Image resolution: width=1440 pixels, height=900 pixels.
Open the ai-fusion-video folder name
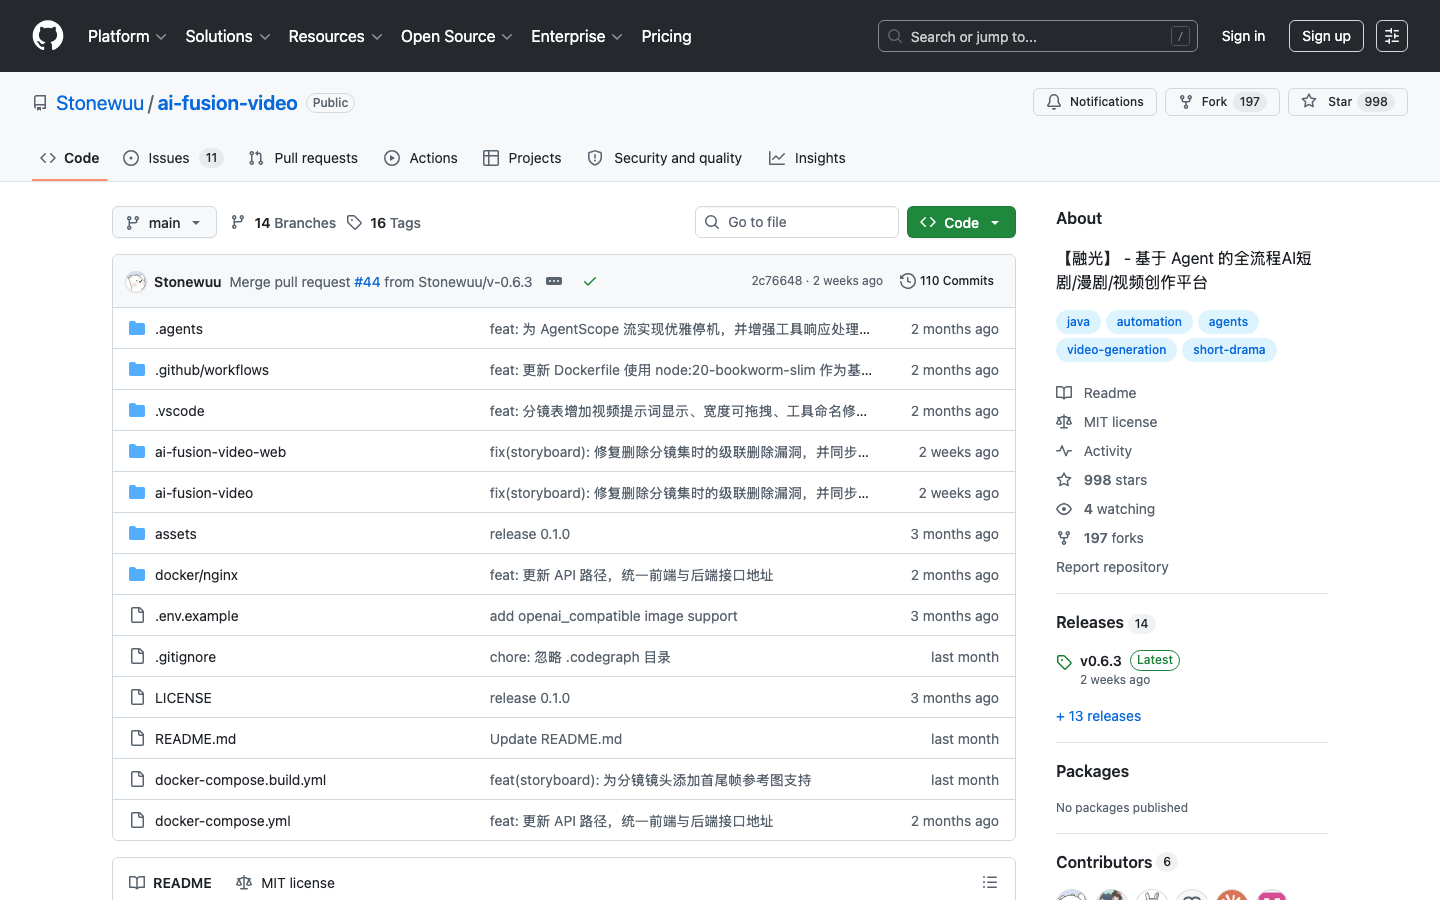point(204,493)
